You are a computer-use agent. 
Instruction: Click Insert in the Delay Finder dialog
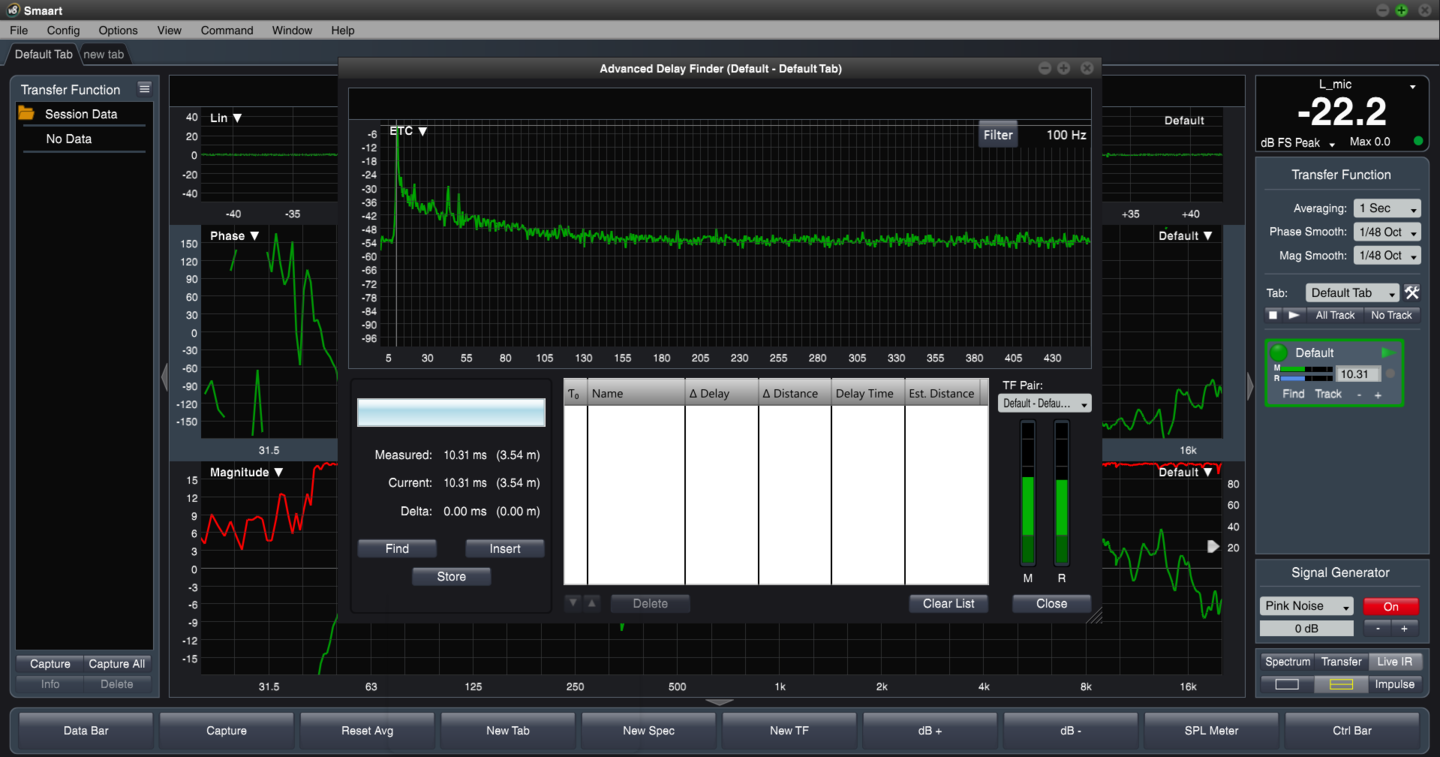pyautogui.click(x=504, y=549)
